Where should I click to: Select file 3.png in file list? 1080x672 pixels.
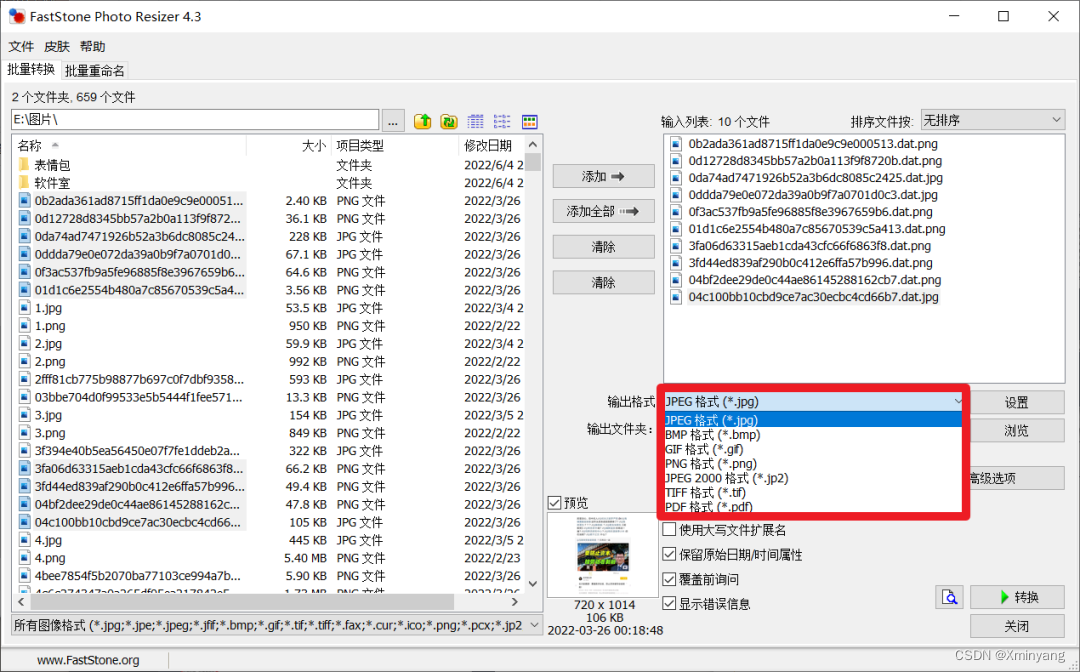click(x=50, y=433)
